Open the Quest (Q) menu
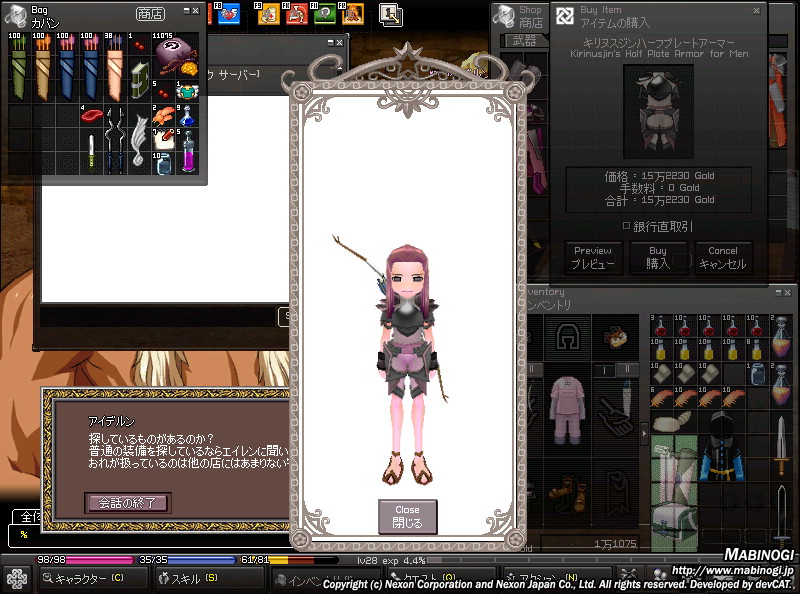The width and height of the screenshot is (800, 594). (442, 579)
